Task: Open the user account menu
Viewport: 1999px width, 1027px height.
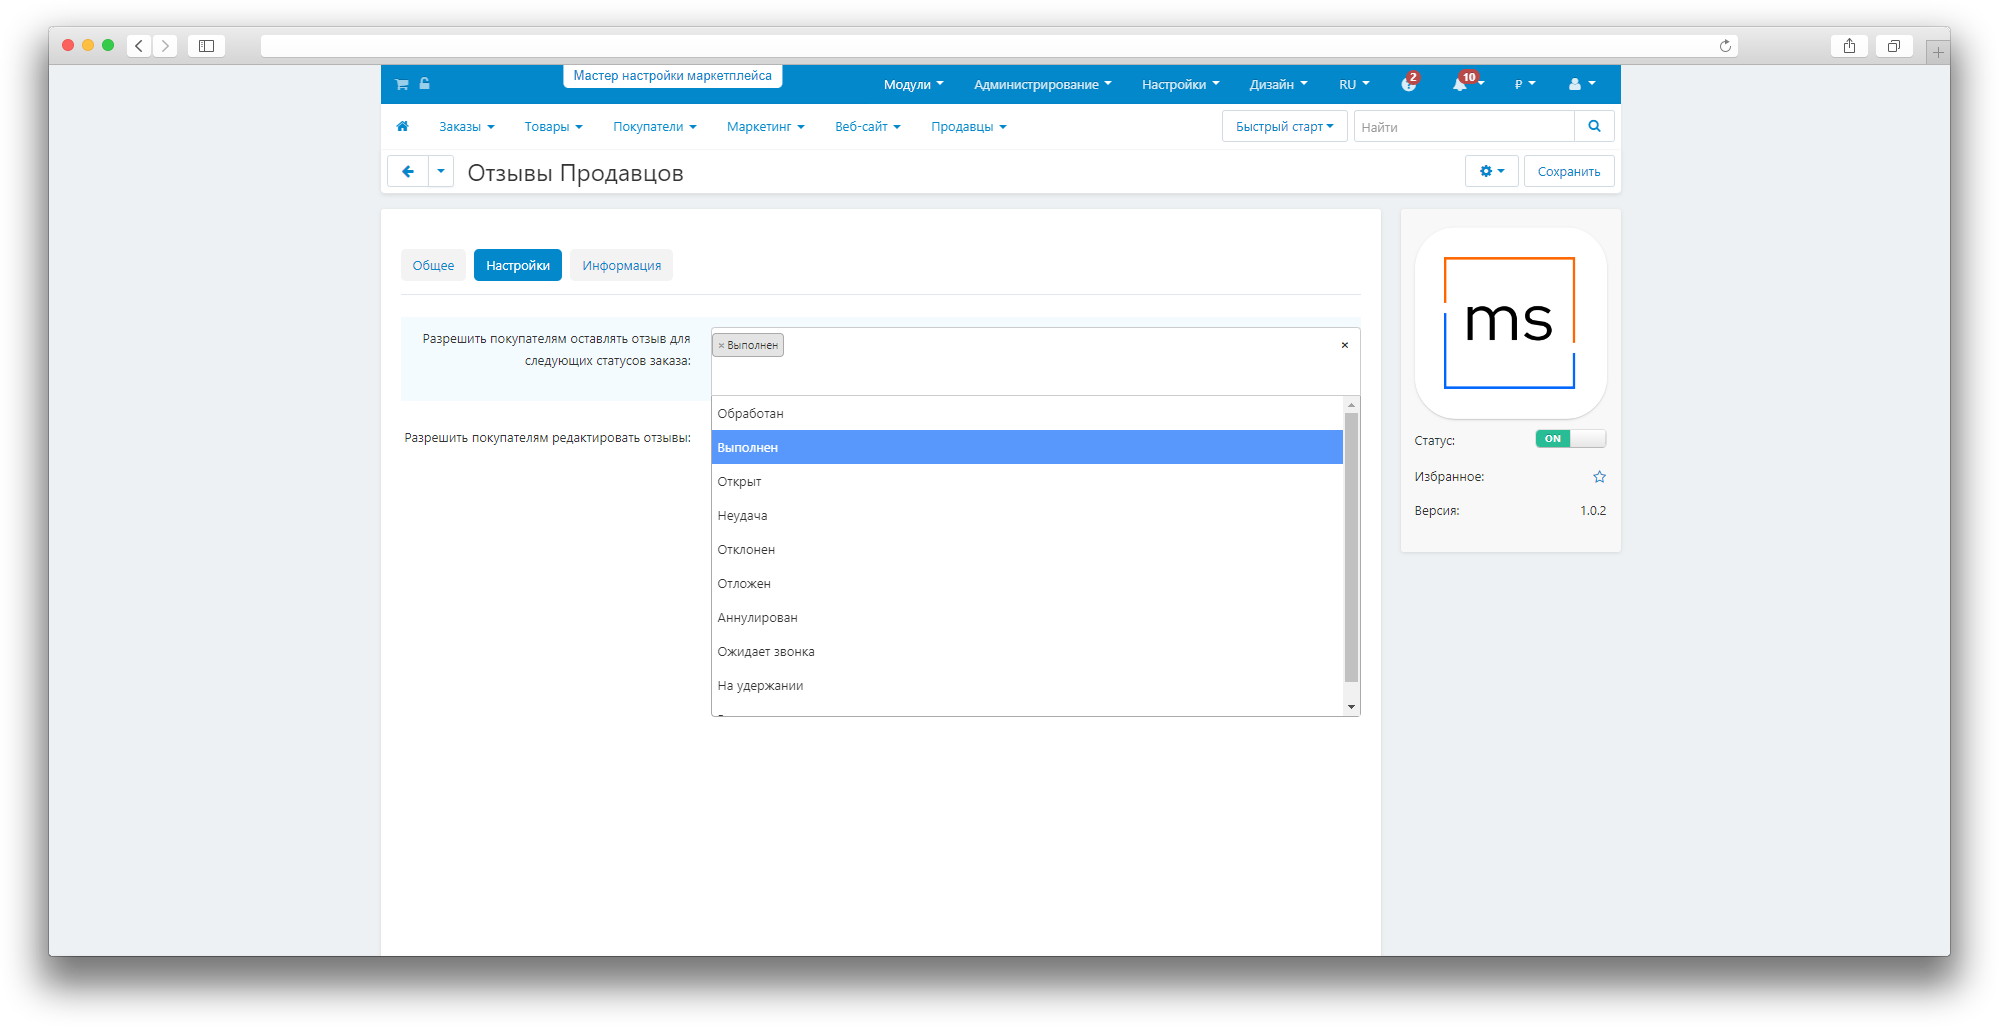Action: [1582, 84]
